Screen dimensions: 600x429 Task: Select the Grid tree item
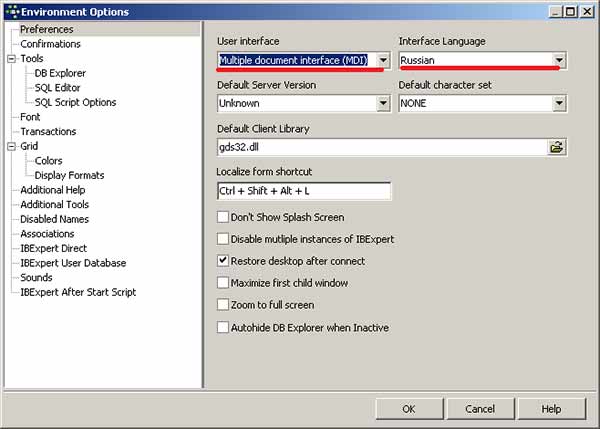coord(29,146)
